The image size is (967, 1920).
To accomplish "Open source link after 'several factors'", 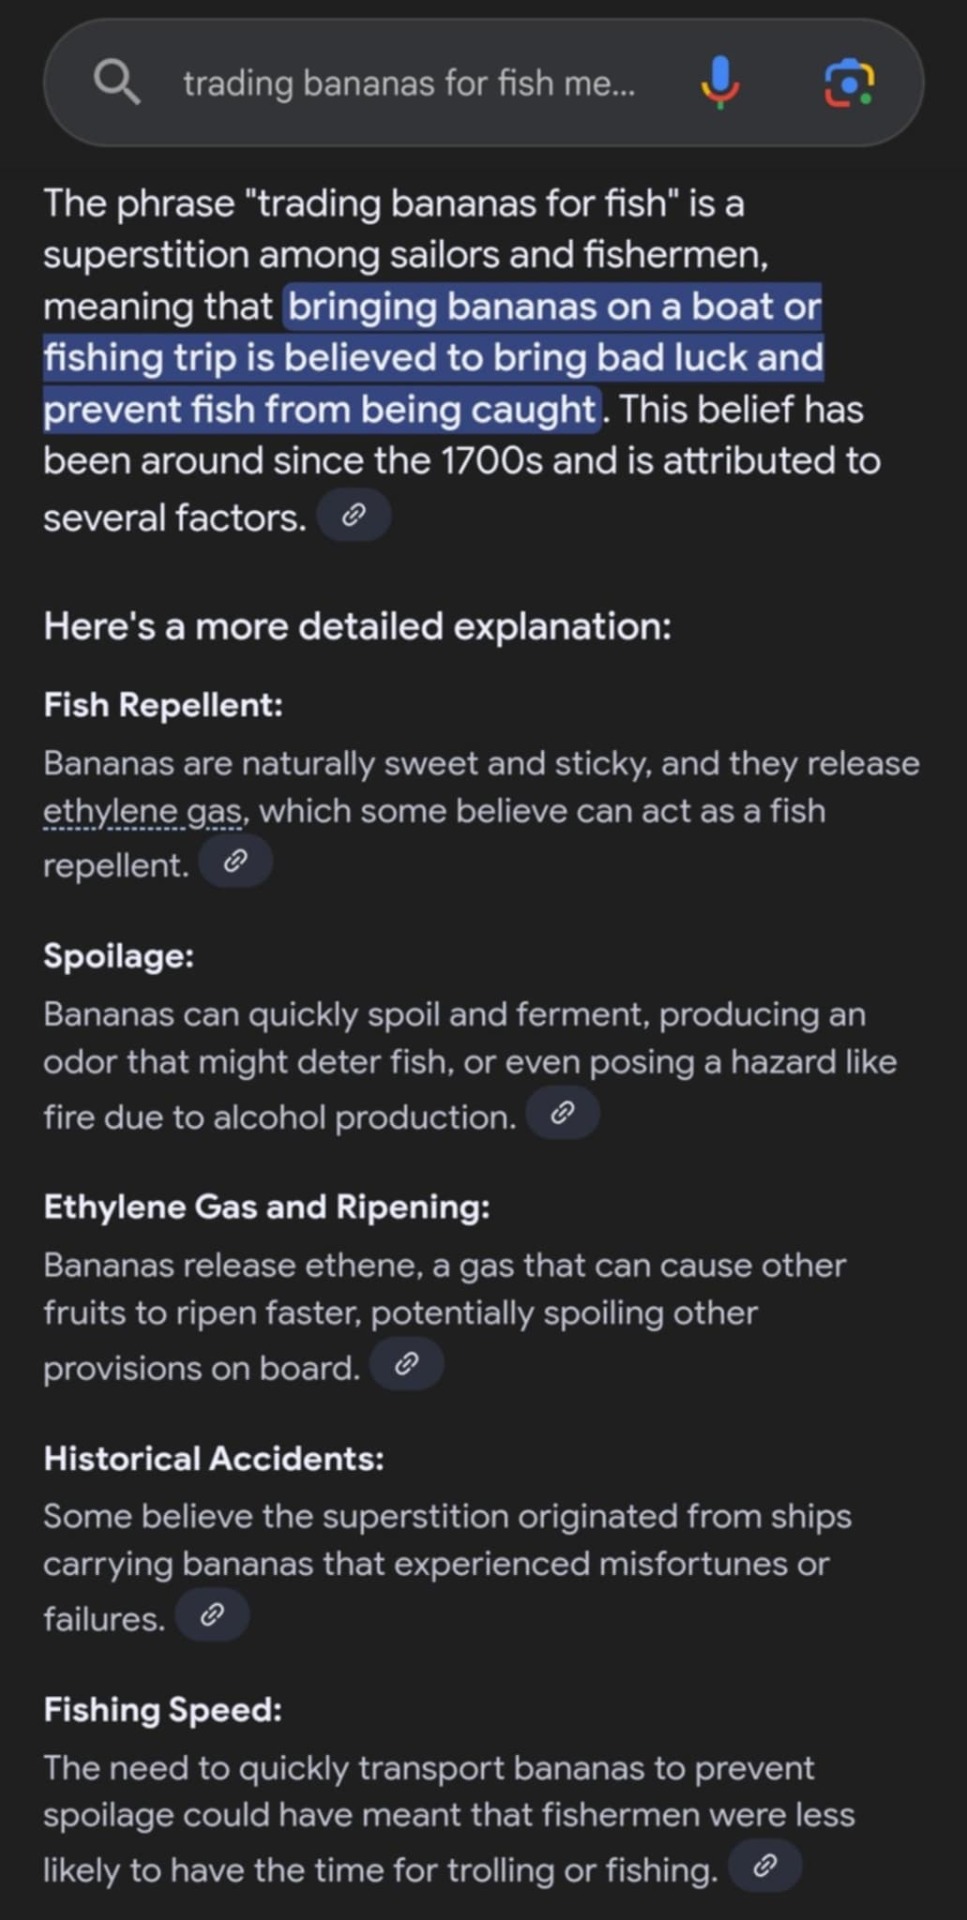I will point(353,516).
